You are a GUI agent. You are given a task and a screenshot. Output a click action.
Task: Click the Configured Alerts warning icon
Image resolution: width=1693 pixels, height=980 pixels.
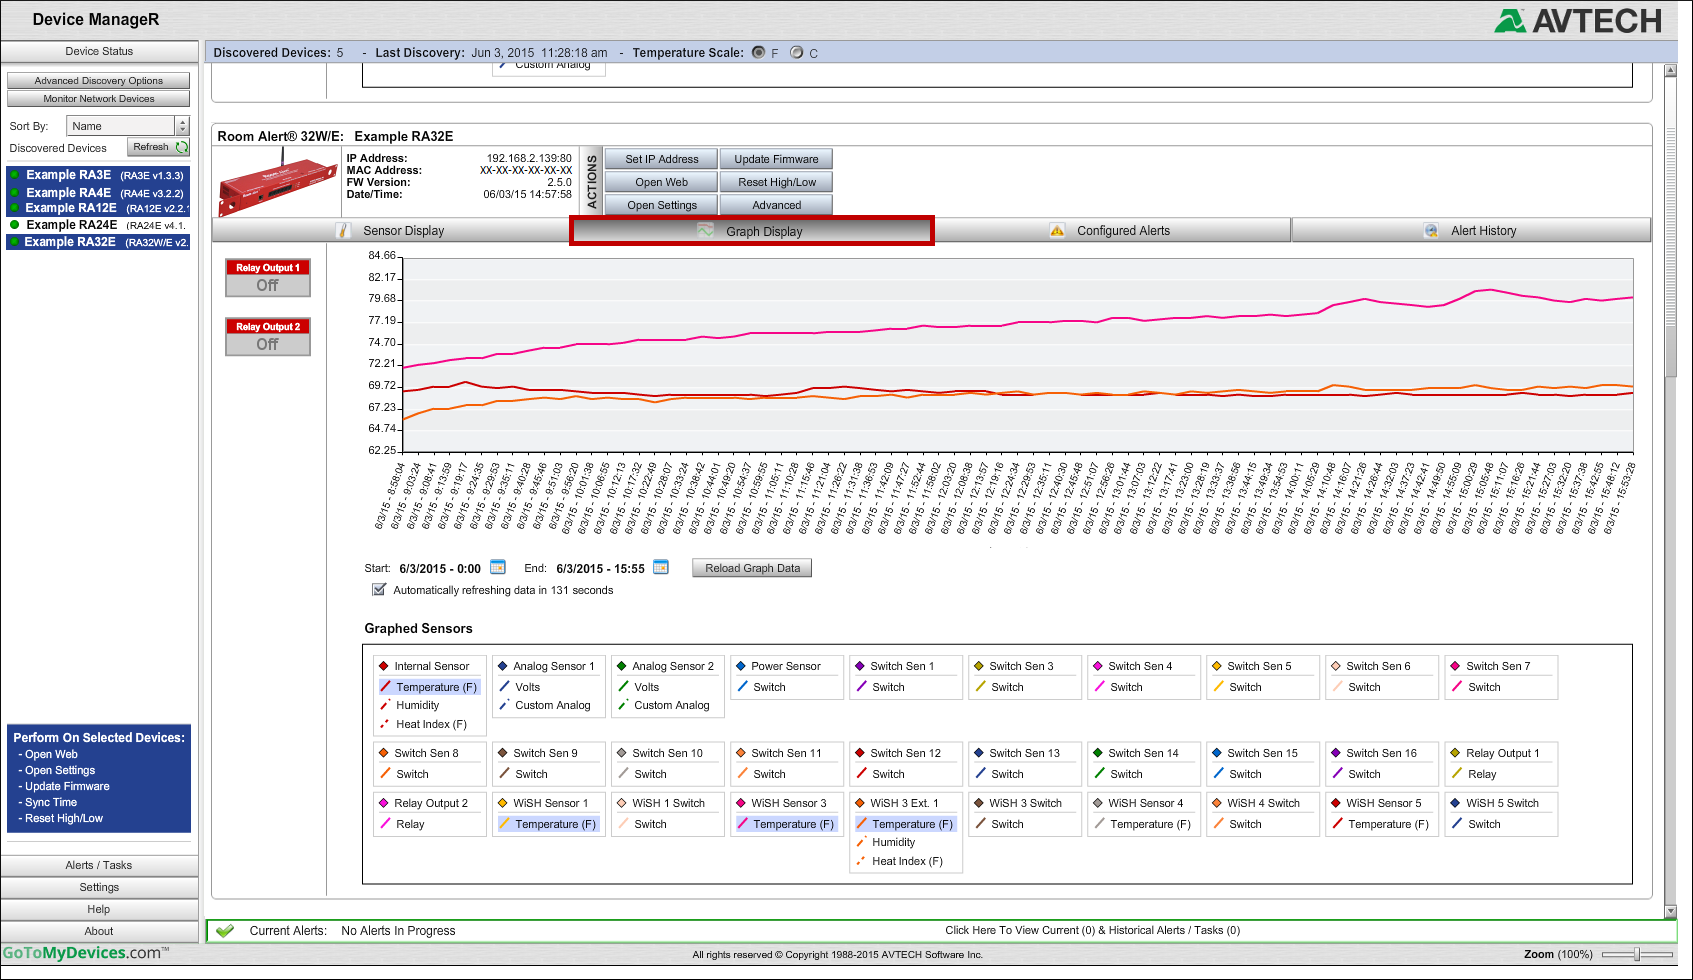coord(1057,231)
